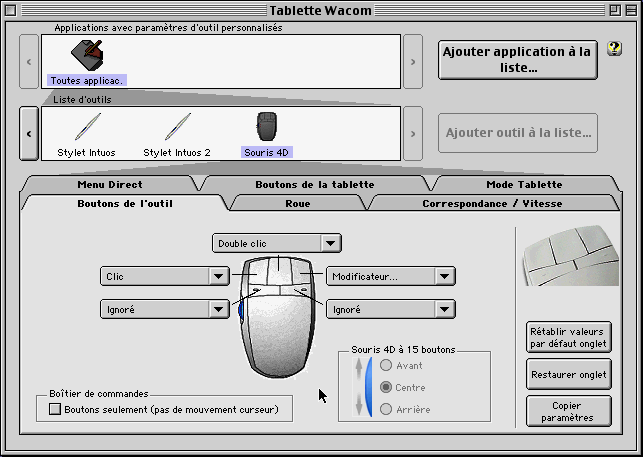Click the mouse button close-up preview image

(x=570, y=256)
